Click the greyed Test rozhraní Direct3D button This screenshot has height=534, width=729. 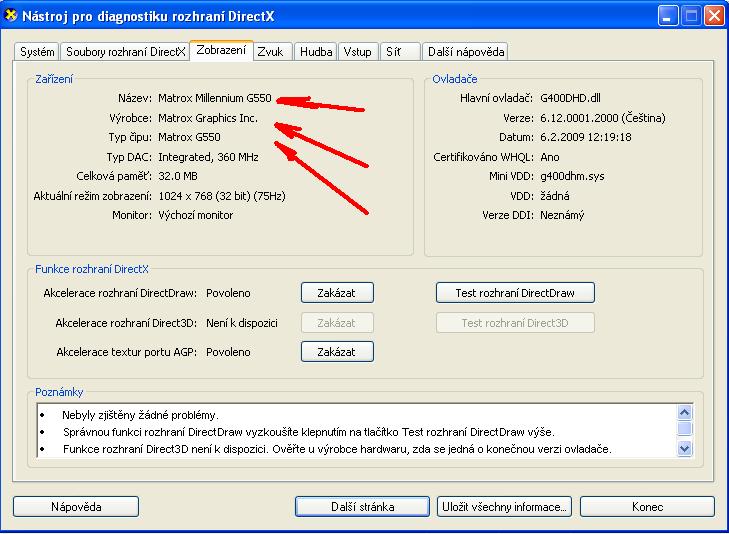(x=515, y=323)
